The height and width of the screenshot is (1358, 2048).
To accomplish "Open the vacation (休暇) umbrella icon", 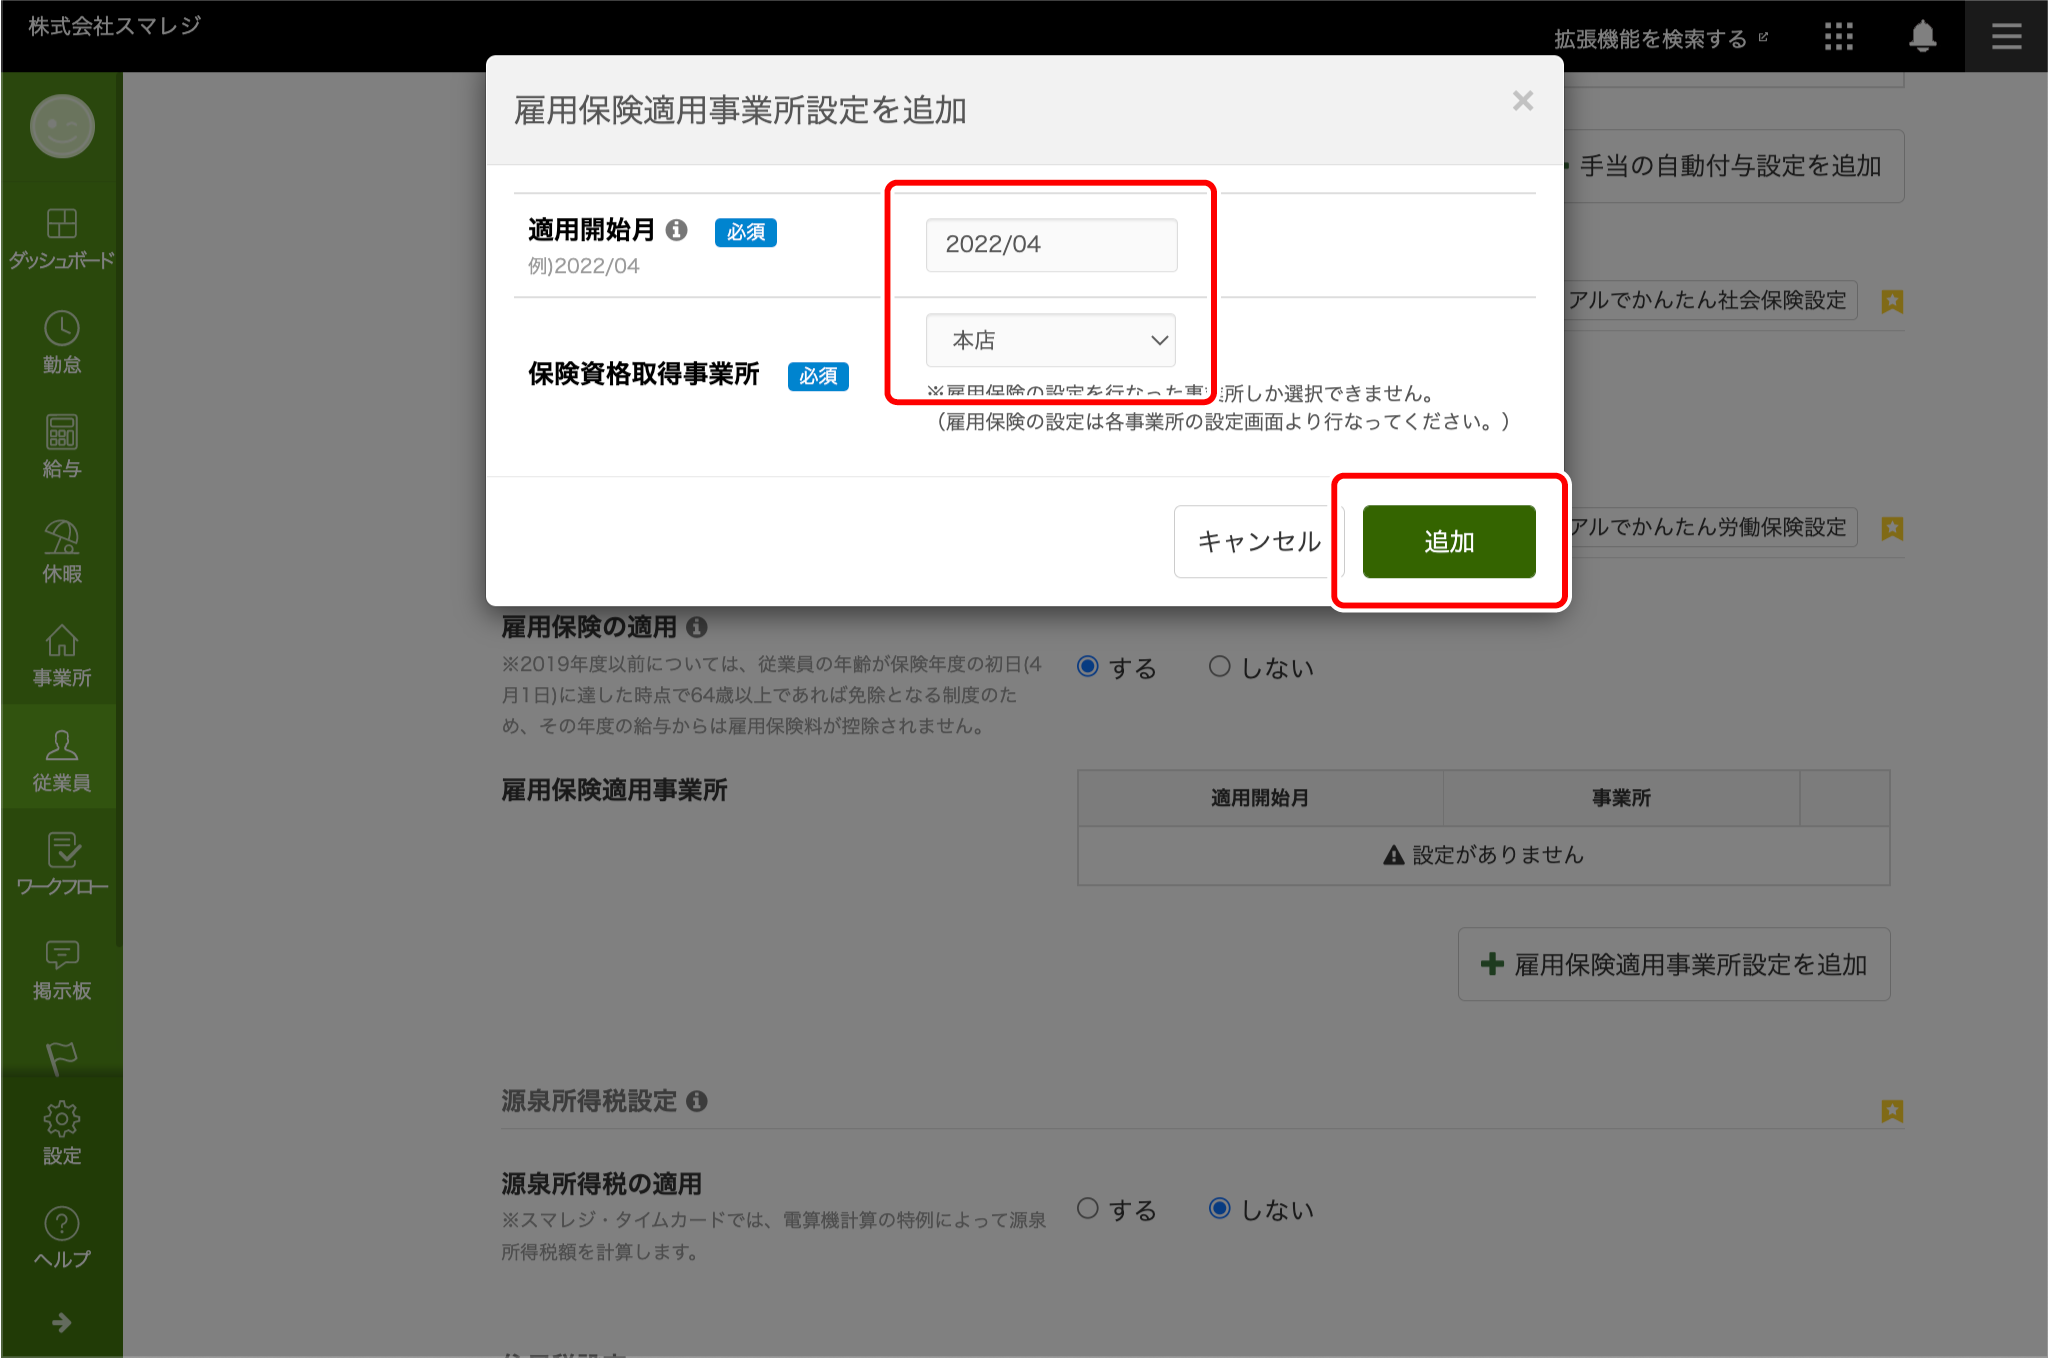I will click(61, 538).
